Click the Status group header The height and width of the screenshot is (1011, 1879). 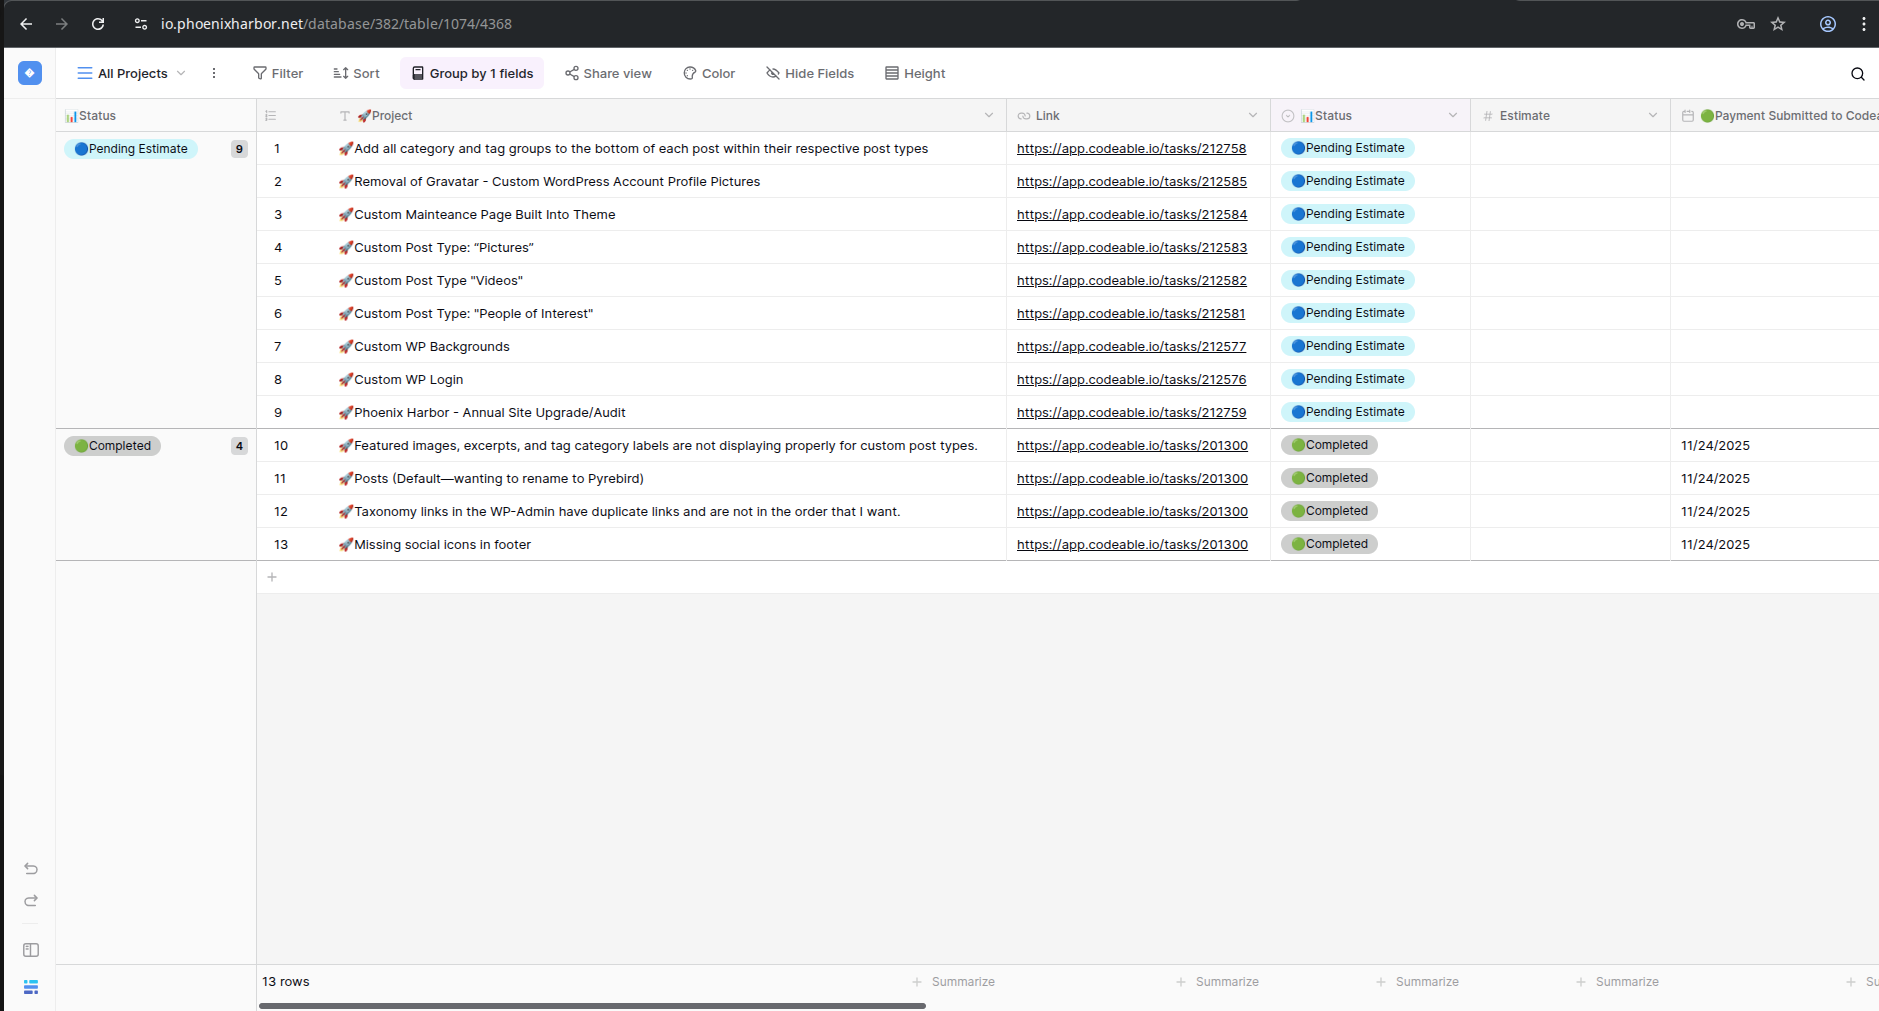coord(156,116)
